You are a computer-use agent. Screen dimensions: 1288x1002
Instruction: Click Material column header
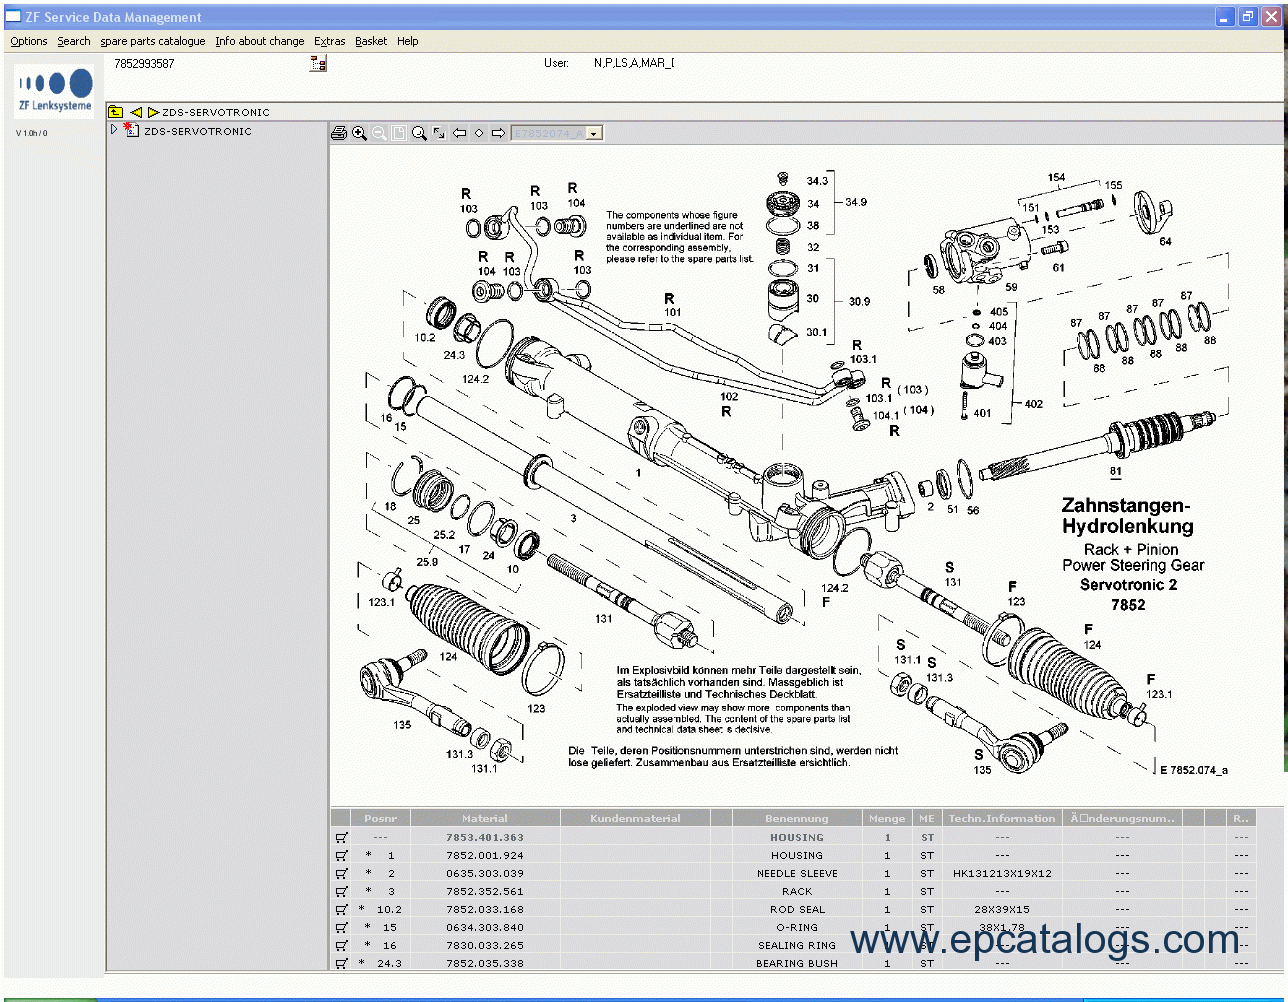coord(485,818)
